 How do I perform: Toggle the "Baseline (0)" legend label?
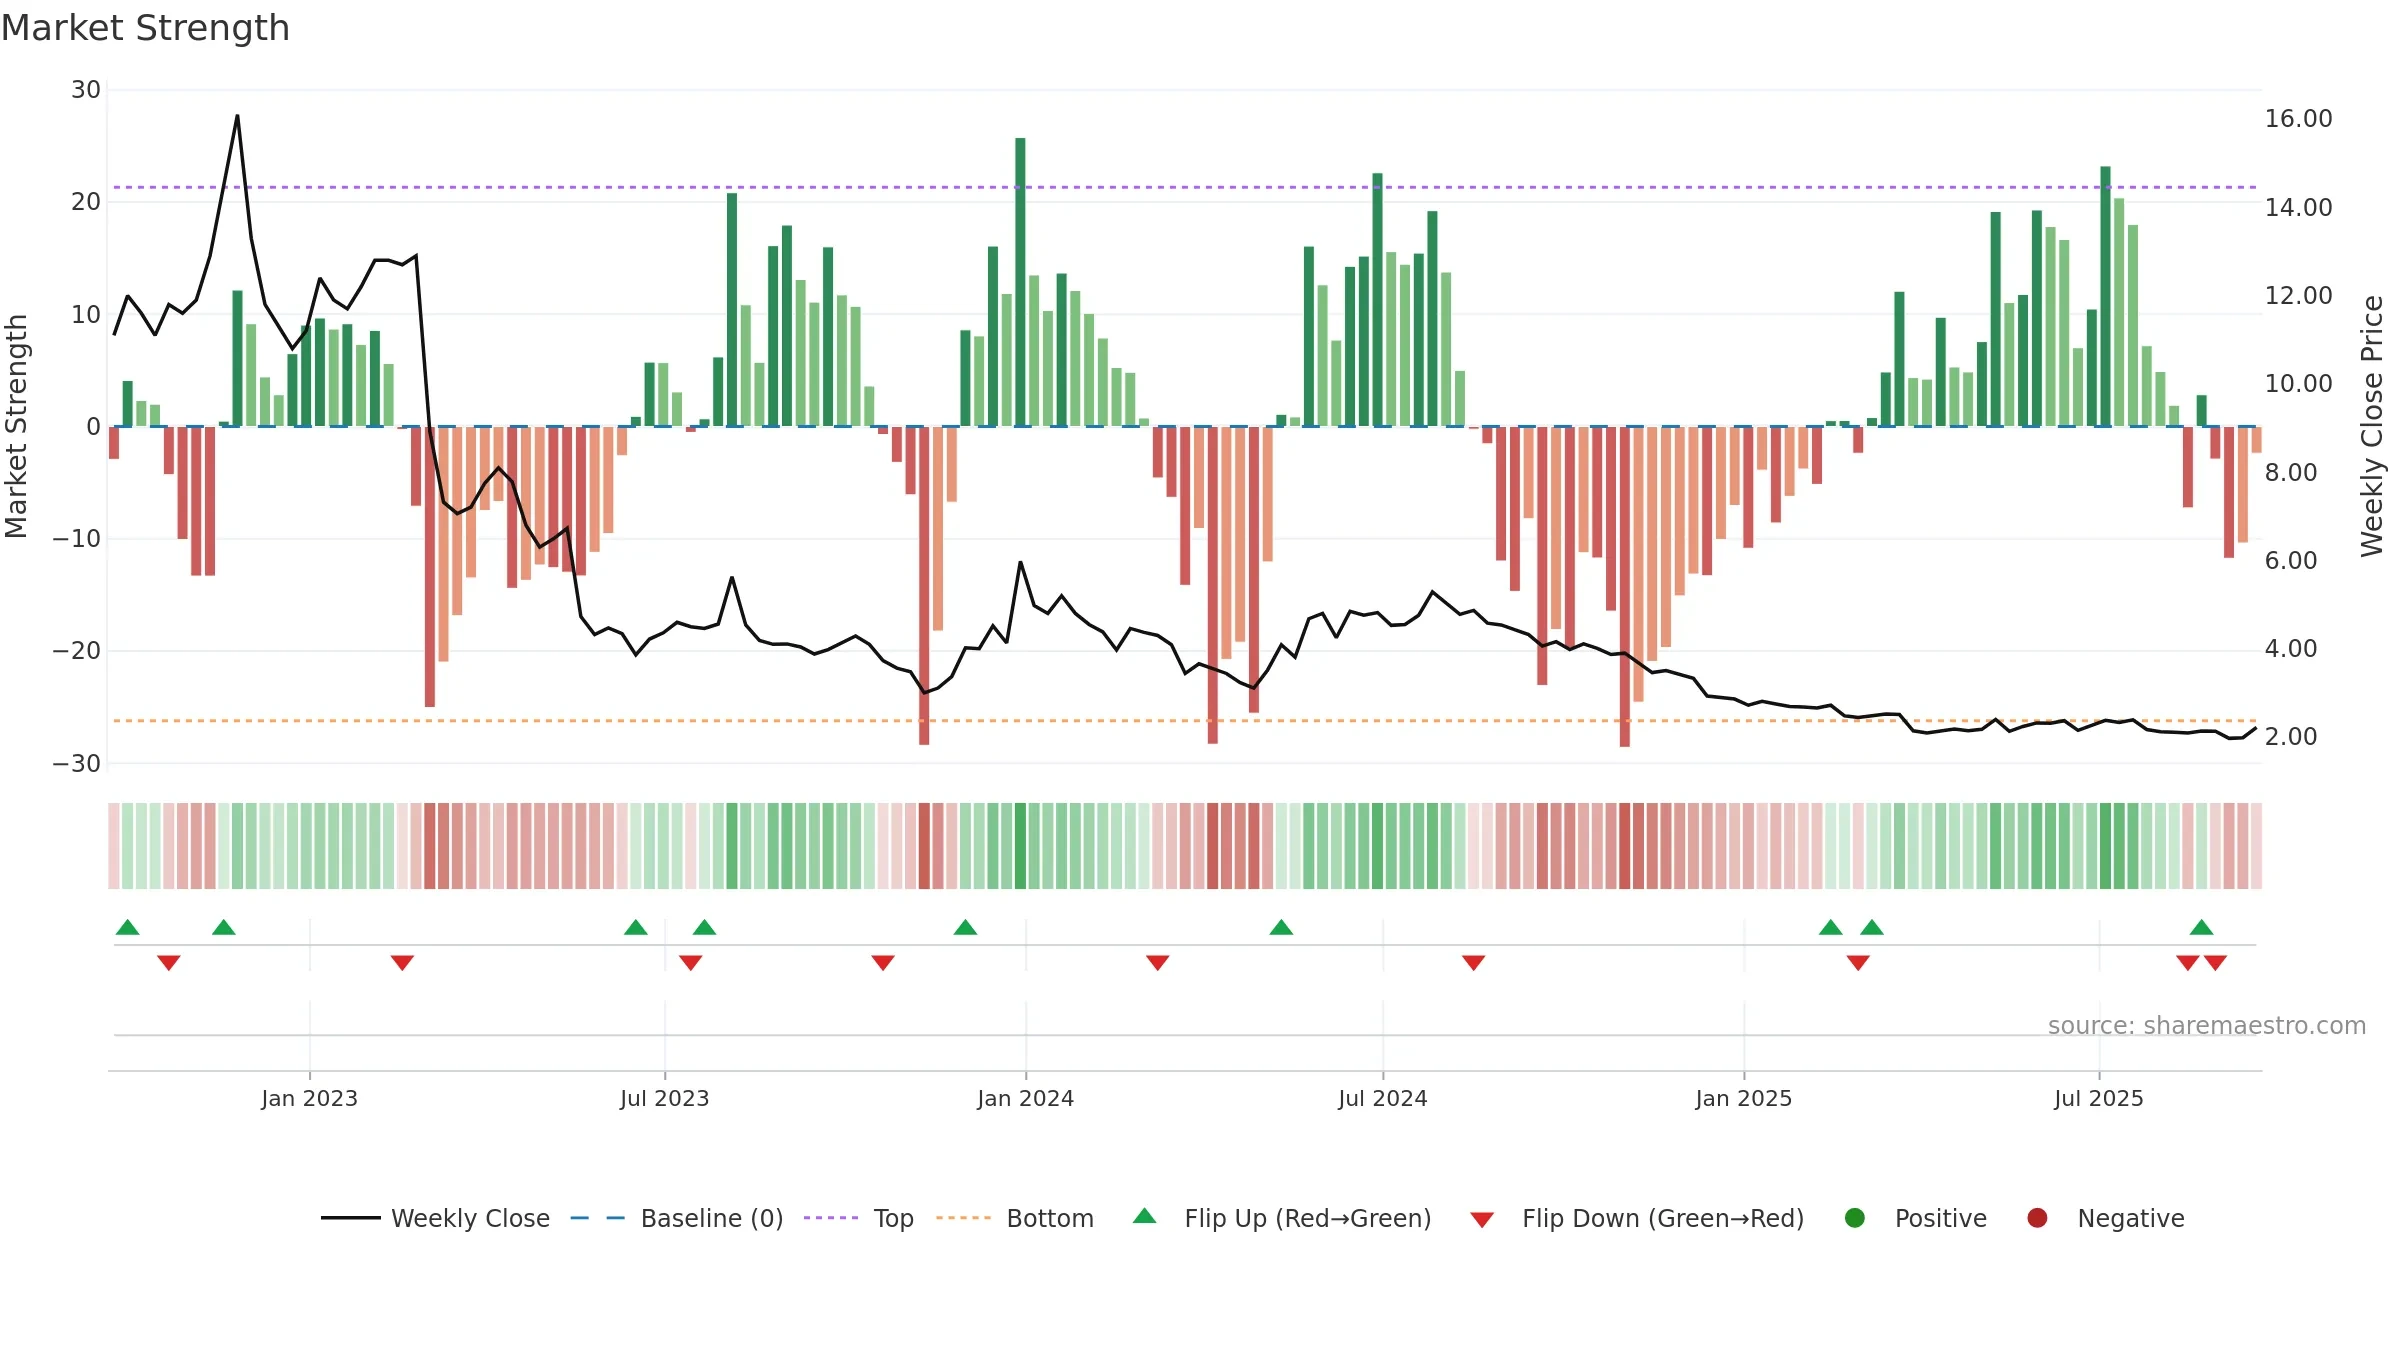pos(712,1219)
